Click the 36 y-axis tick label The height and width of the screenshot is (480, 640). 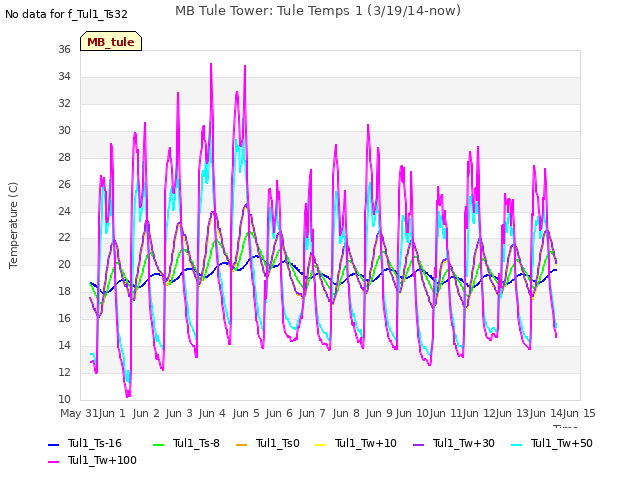coord(64,49)
